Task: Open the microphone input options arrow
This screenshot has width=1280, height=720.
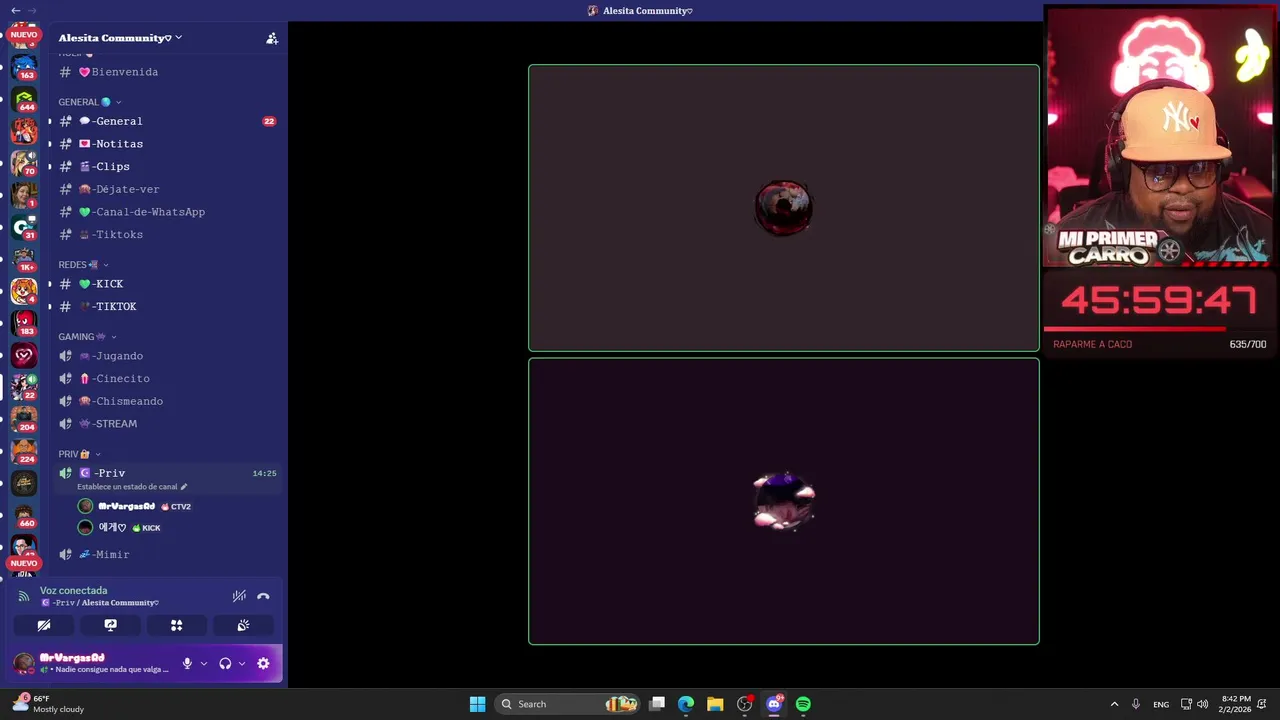Action: point(204,663)
